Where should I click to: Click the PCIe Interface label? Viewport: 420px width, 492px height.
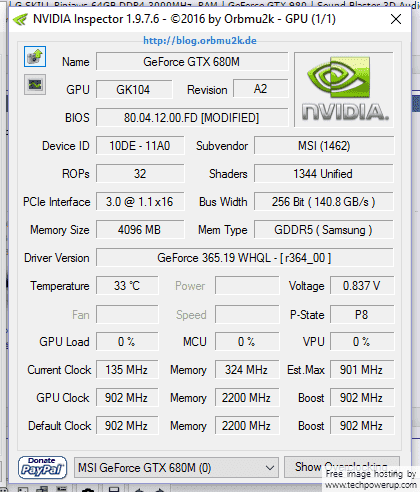[56, 202]
